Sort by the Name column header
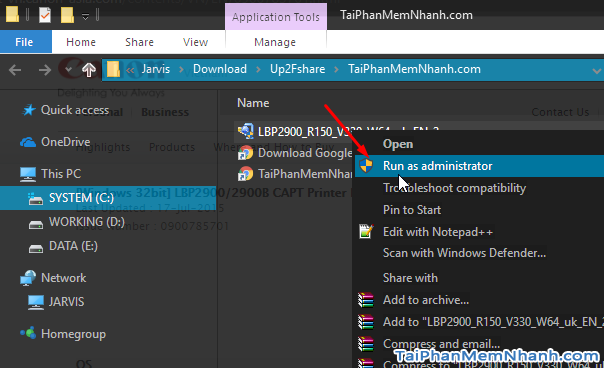Screen dimensions: 604x368 [x=253, y=103]
